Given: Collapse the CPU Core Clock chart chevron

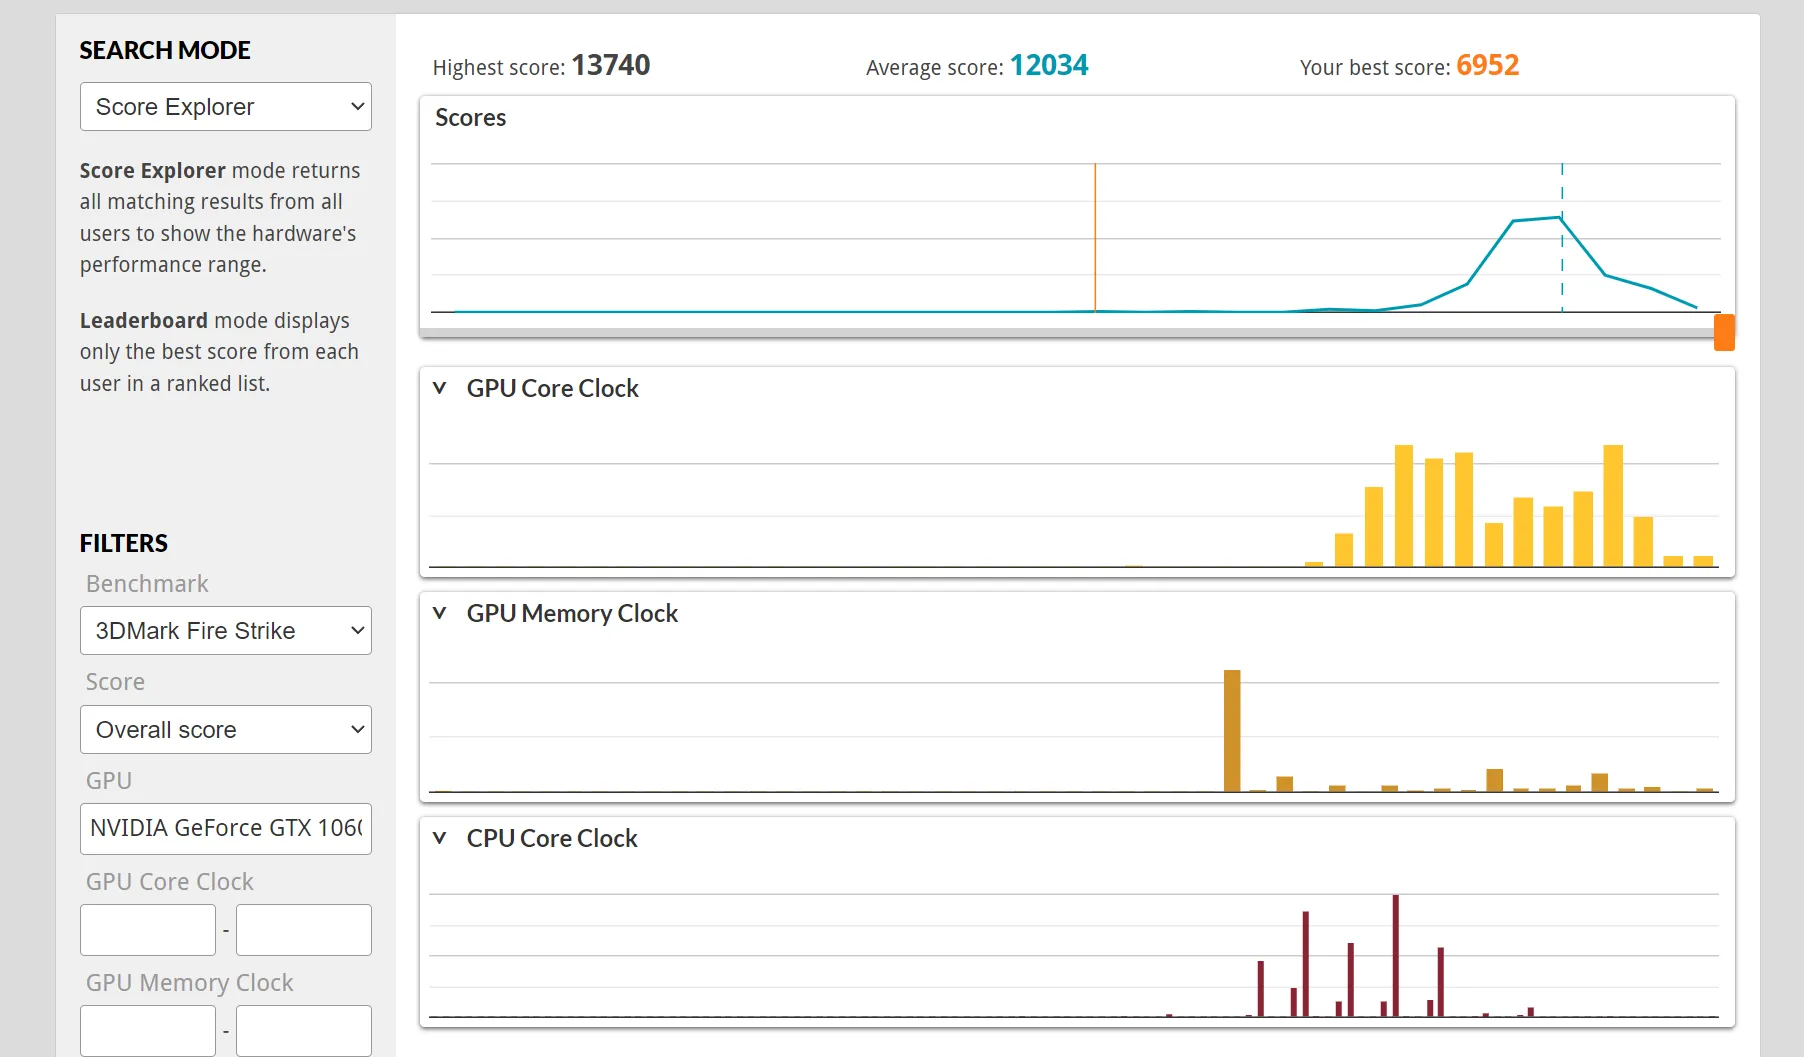Looking at the screenshot, I should coord(439,838).
